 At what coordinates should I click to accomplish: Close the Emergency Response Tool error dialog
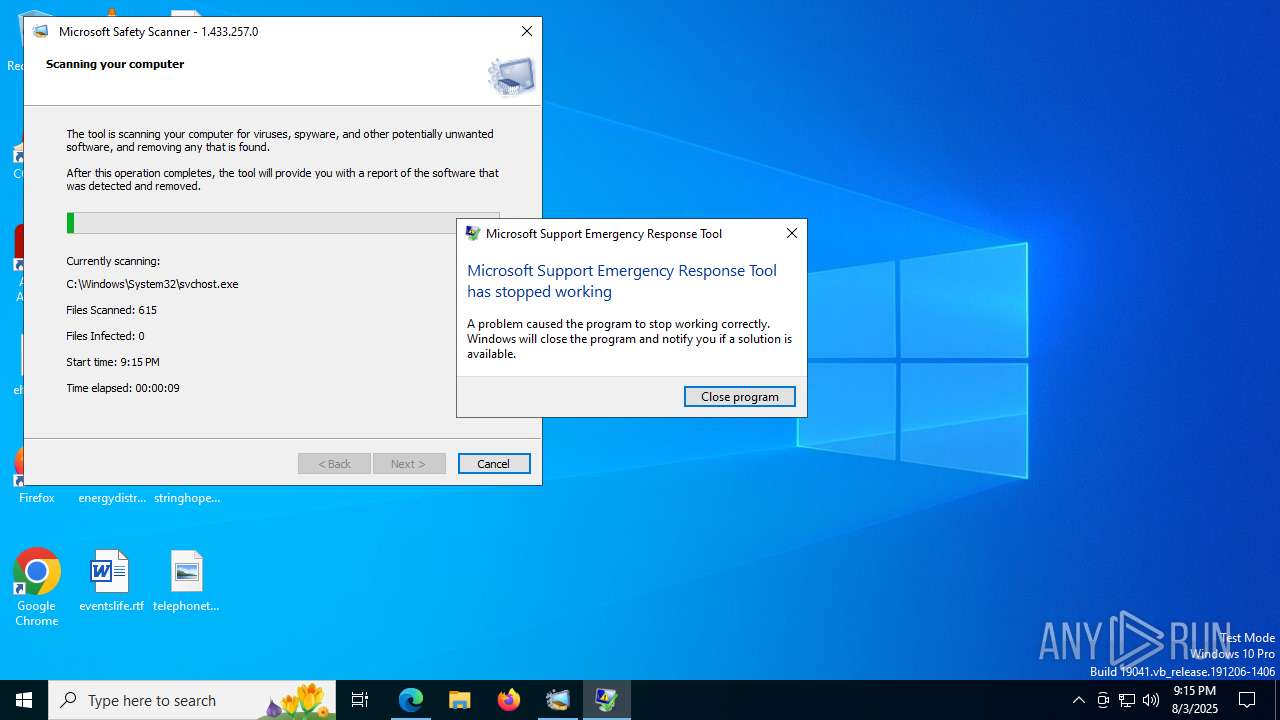point(791,233)
